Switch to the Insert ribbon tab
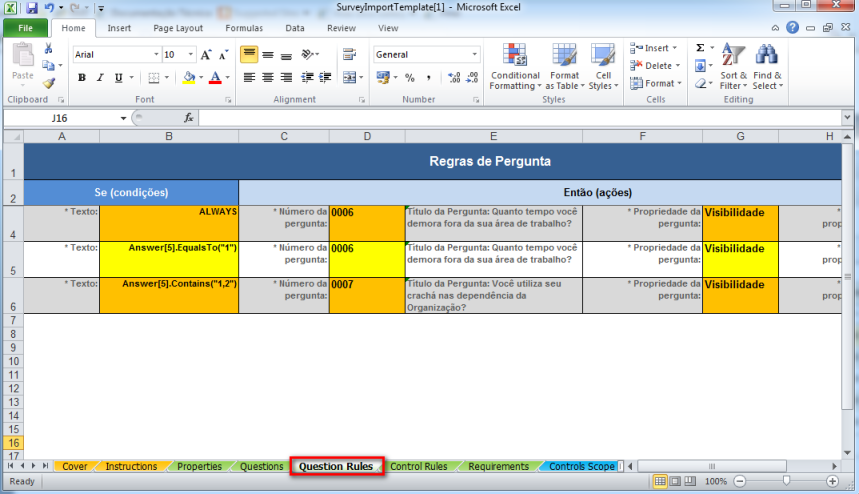 tap(119, 28)
